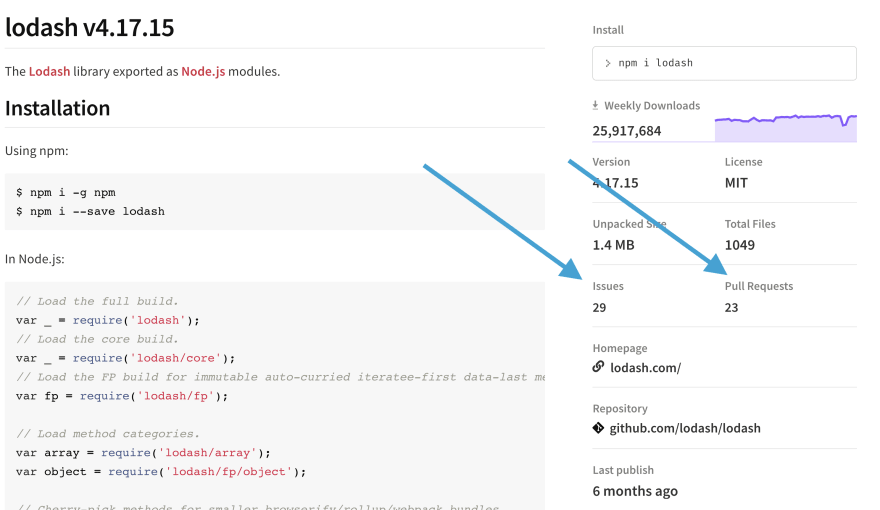Click the Total Files value 1049
The width and height of the screenshot is (880, 510).
(x=740, y=245)
